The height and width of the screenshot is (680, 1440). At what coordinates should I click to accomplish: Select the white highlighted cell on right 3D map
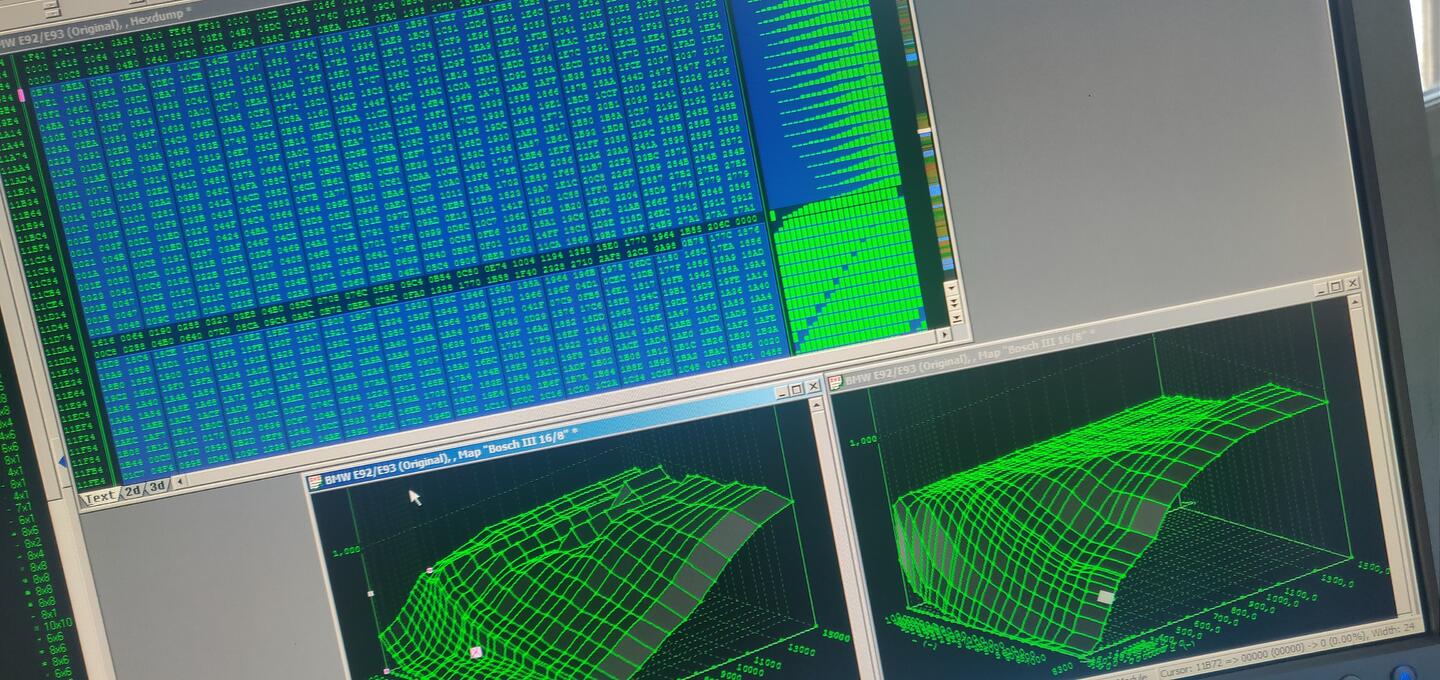[1105, 597]
